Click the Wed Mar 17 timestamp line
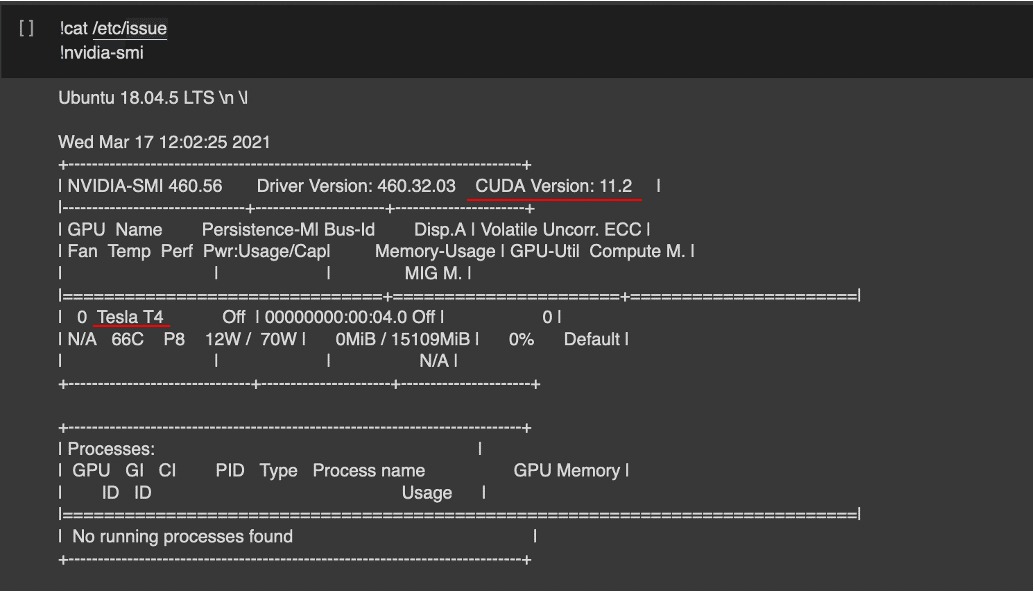 click(164, 142)
